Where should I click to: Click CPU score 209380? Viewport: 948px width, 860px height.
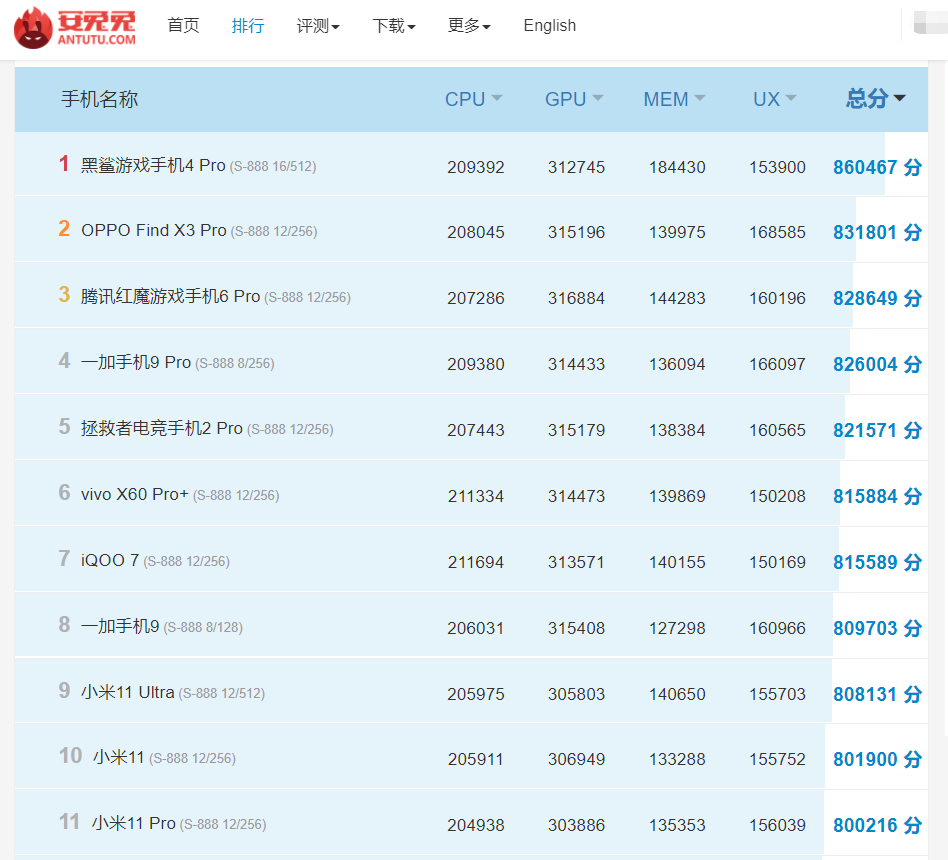click(x=476, y=364)
